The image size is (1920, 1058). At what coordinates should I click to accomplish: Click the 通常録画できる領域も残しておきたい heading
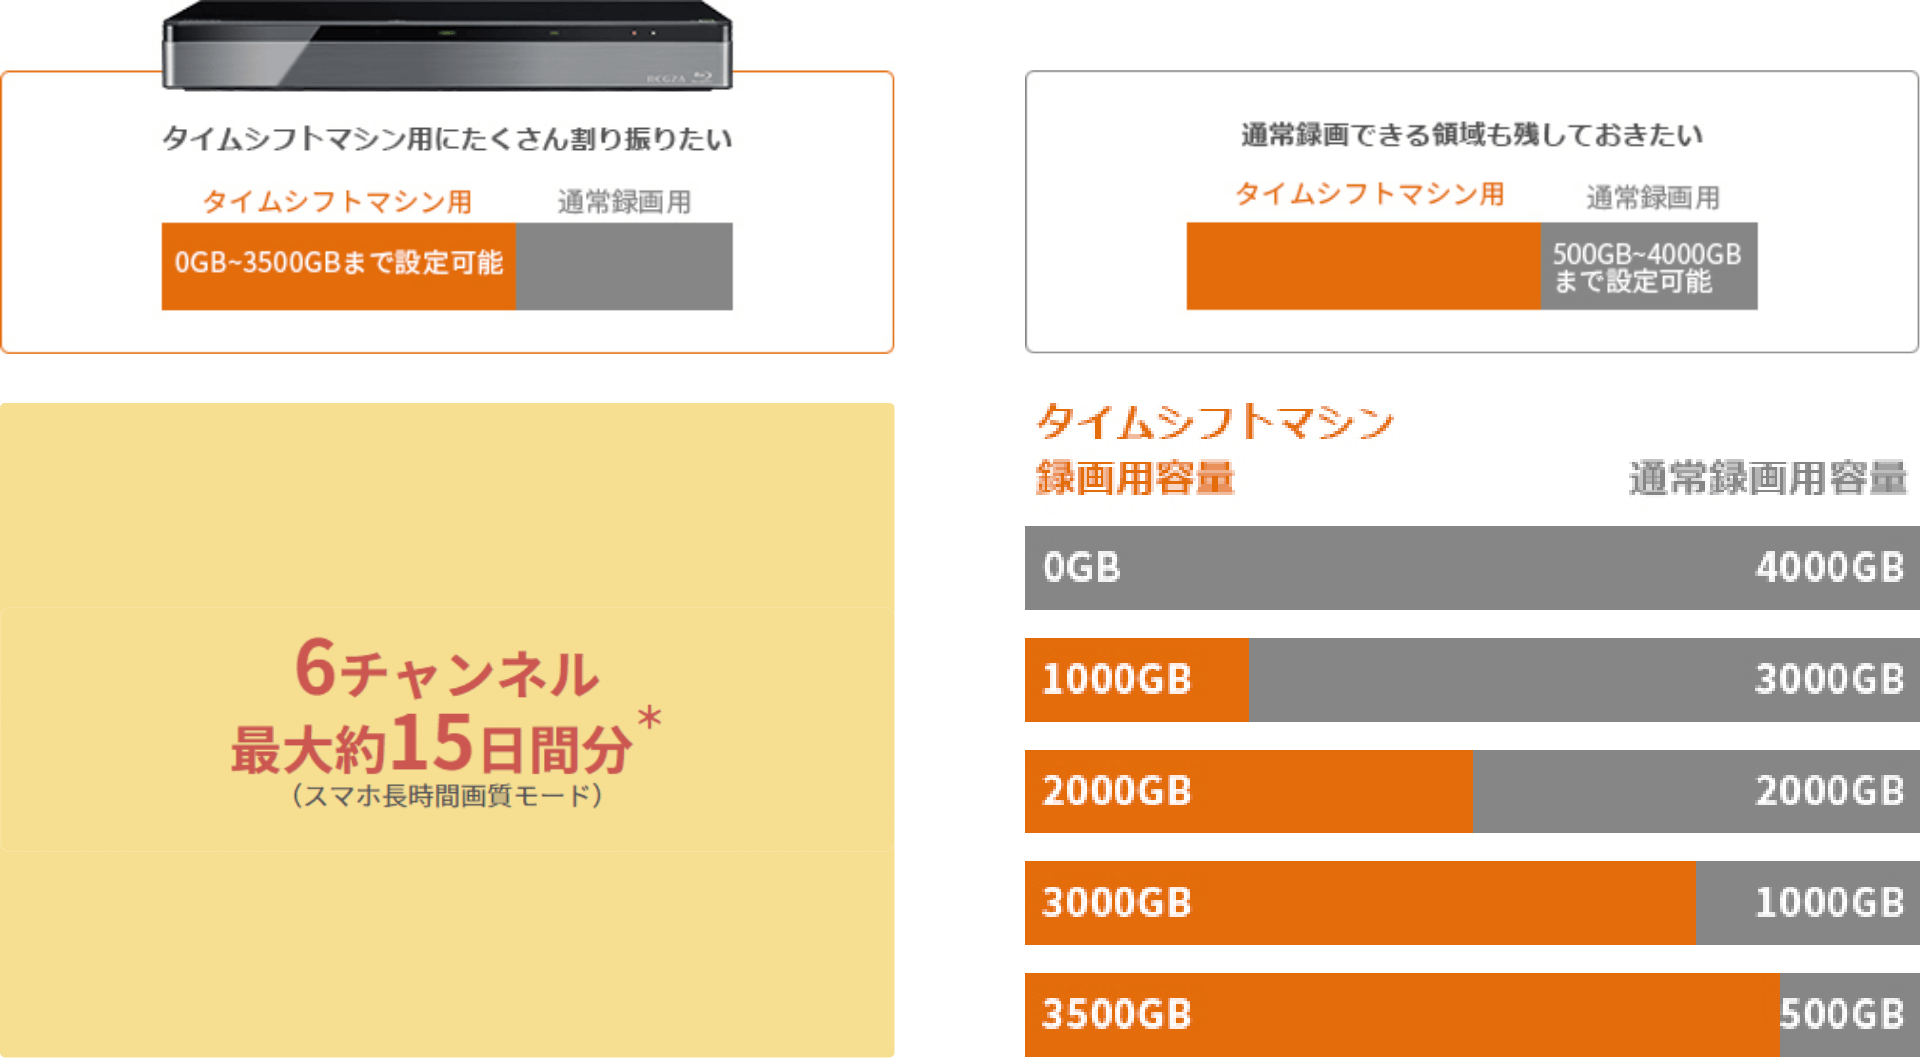pyautogui.click(x=1471, y=134)
